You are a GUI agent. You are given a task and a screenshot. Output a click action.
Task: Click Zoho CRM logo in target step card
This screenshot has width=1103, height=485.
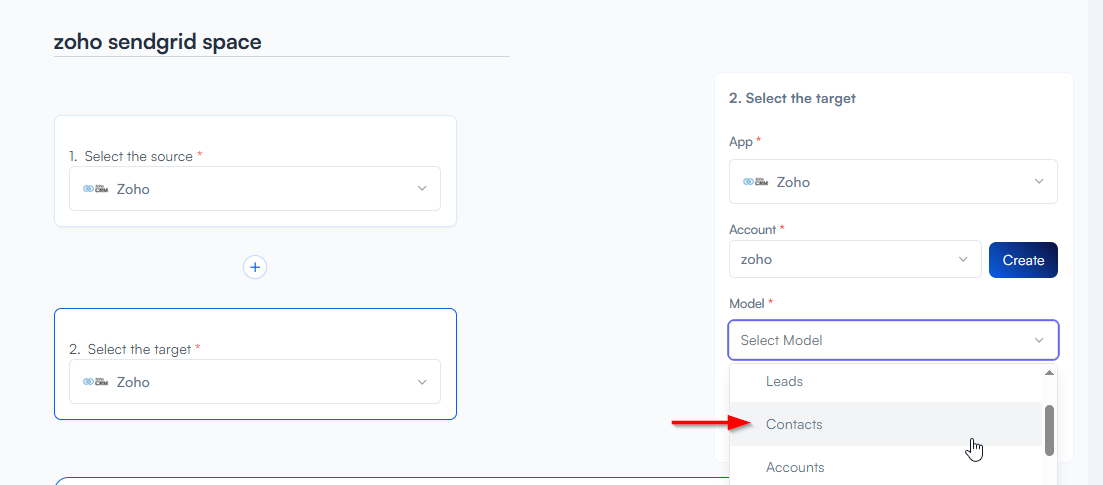coord(95,382)
